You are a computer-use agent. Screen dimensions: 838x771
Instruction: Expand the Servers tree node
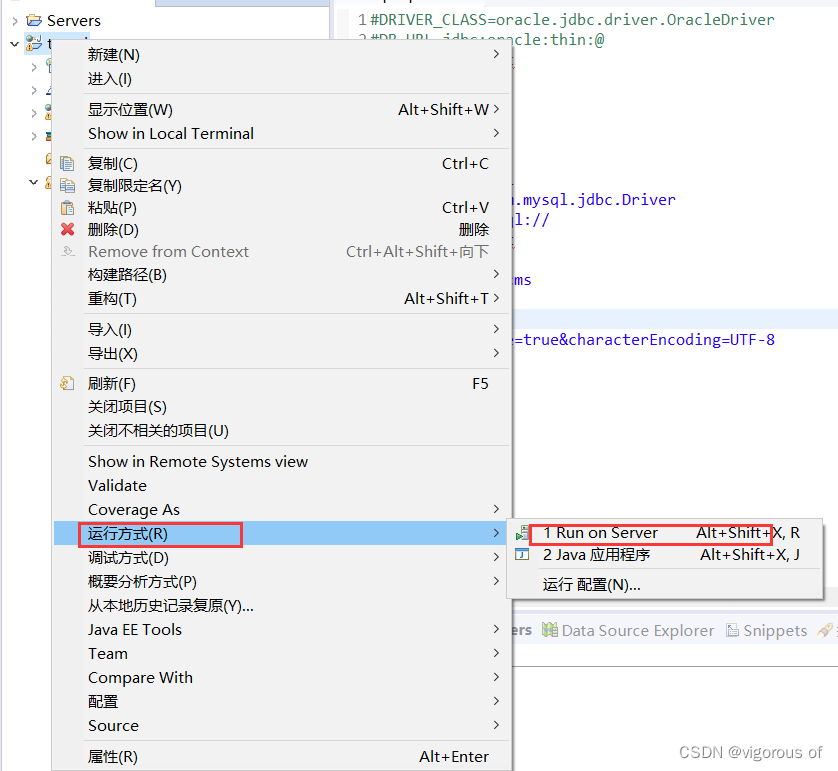click(14, 21)
